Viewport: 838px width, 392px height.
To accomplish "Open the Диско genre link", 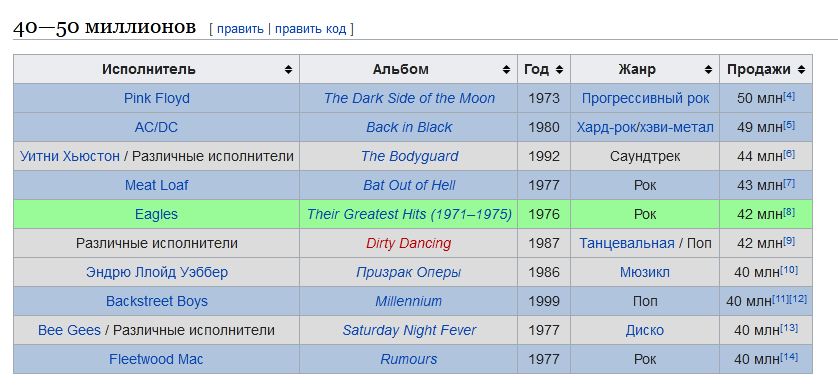I will tap(645, 330).
